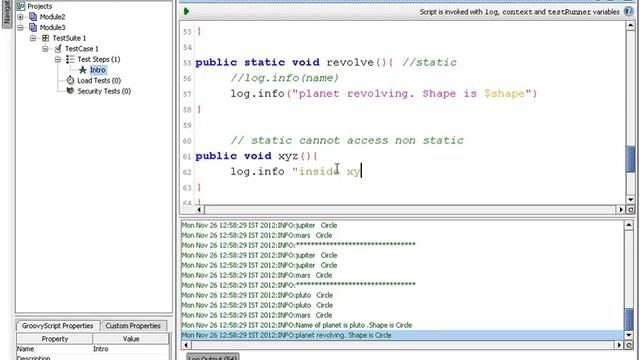Select TestSuite 1 label
This screenshot has height=360, width=640.
[x=69, y=38]
